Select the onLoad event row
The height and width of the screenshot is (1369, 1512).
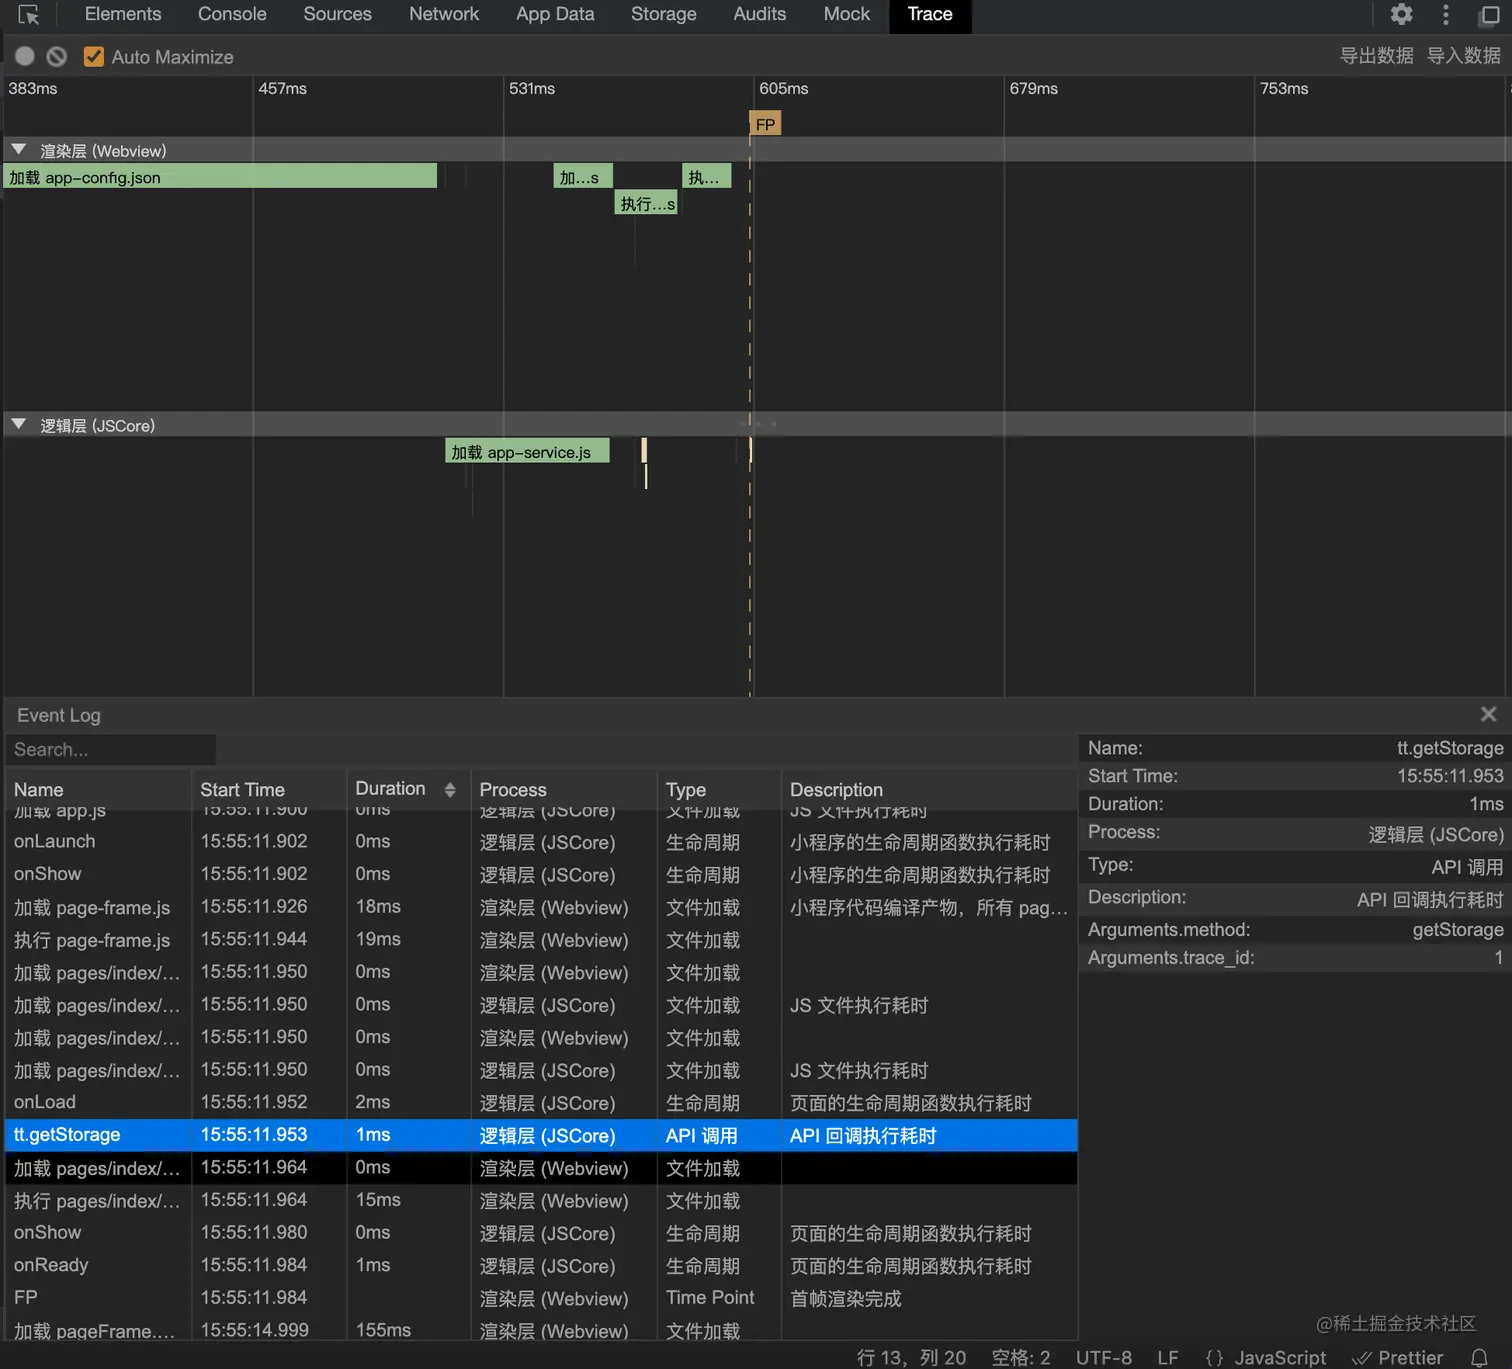click(541, 1102)
